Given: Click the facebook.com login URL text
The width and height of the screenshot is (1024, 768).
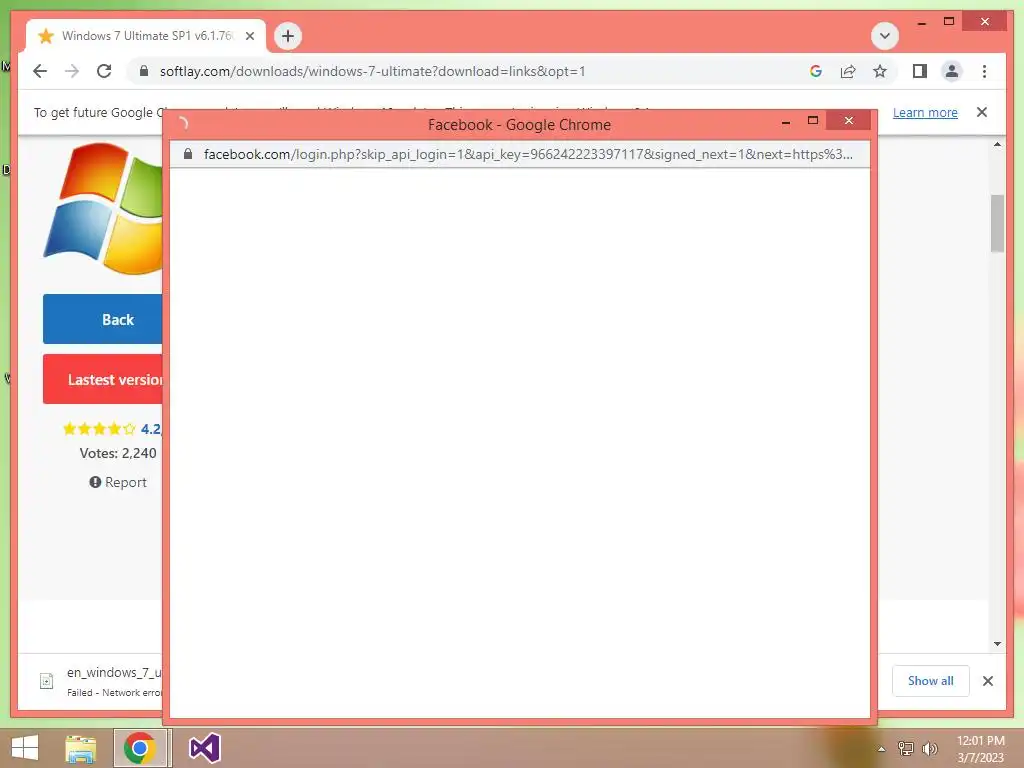Looking at the screenshot, I should click(528, 154).
